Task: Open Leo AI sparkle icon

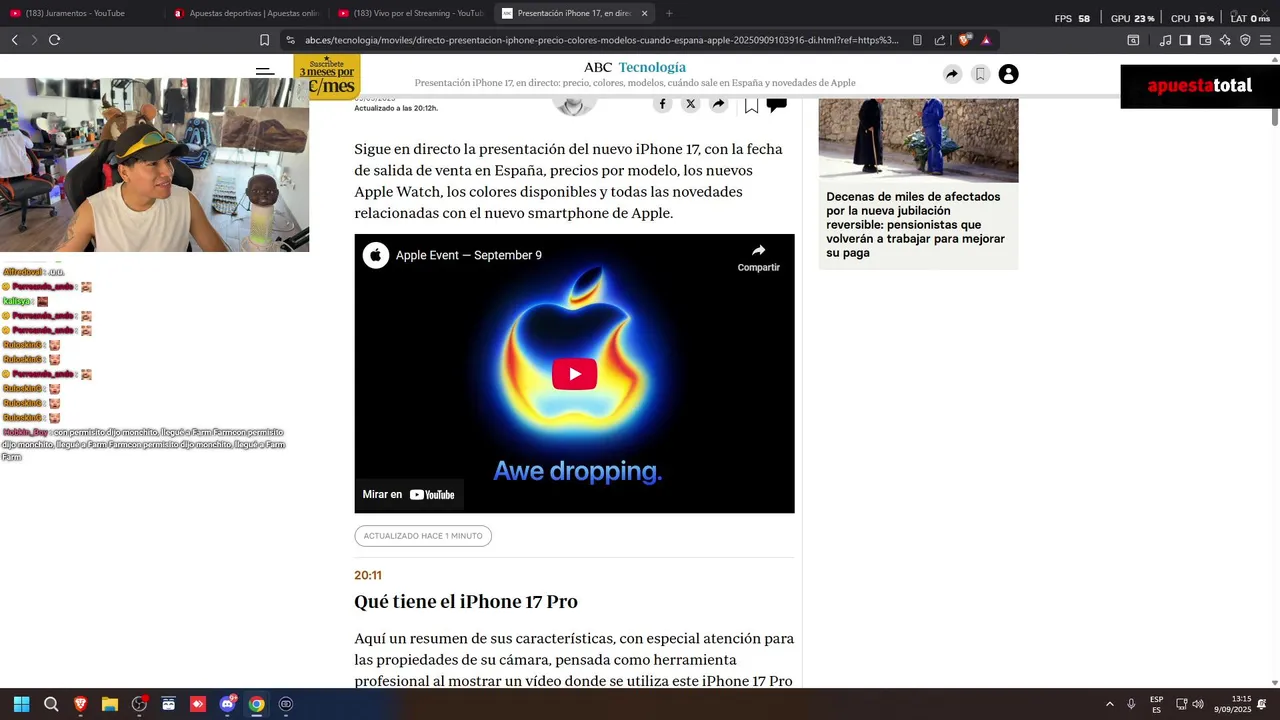Action: [x=1225, y=40]
